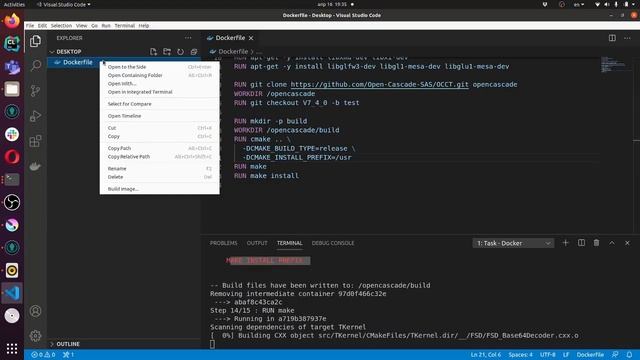The width and height of the screenshot is (640, 360).
Task: Switch to the DEBUG CONSOLE tab
Action: click(x=333, y=243)
